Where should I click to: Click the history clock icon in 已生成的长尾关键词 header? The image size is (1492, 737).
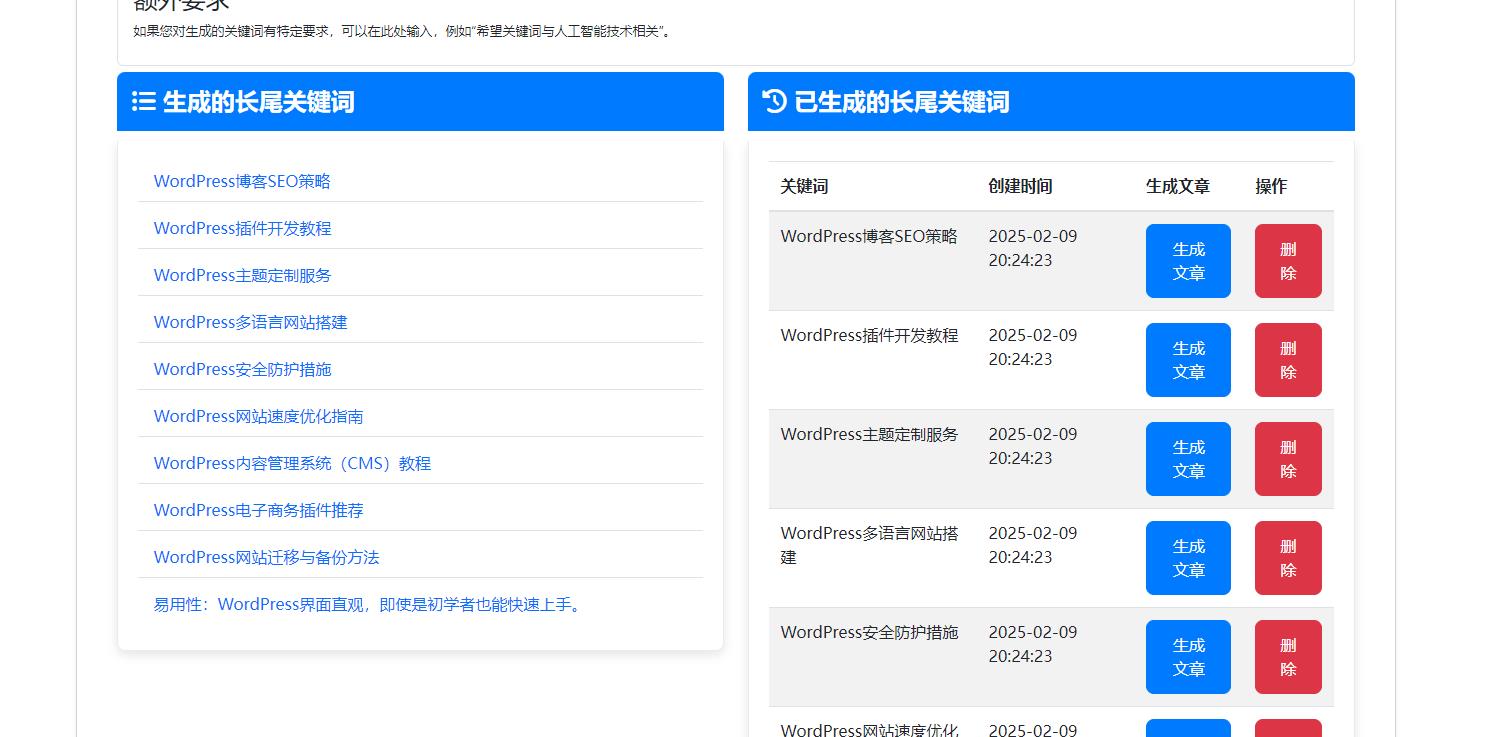[x=771, y=101]
